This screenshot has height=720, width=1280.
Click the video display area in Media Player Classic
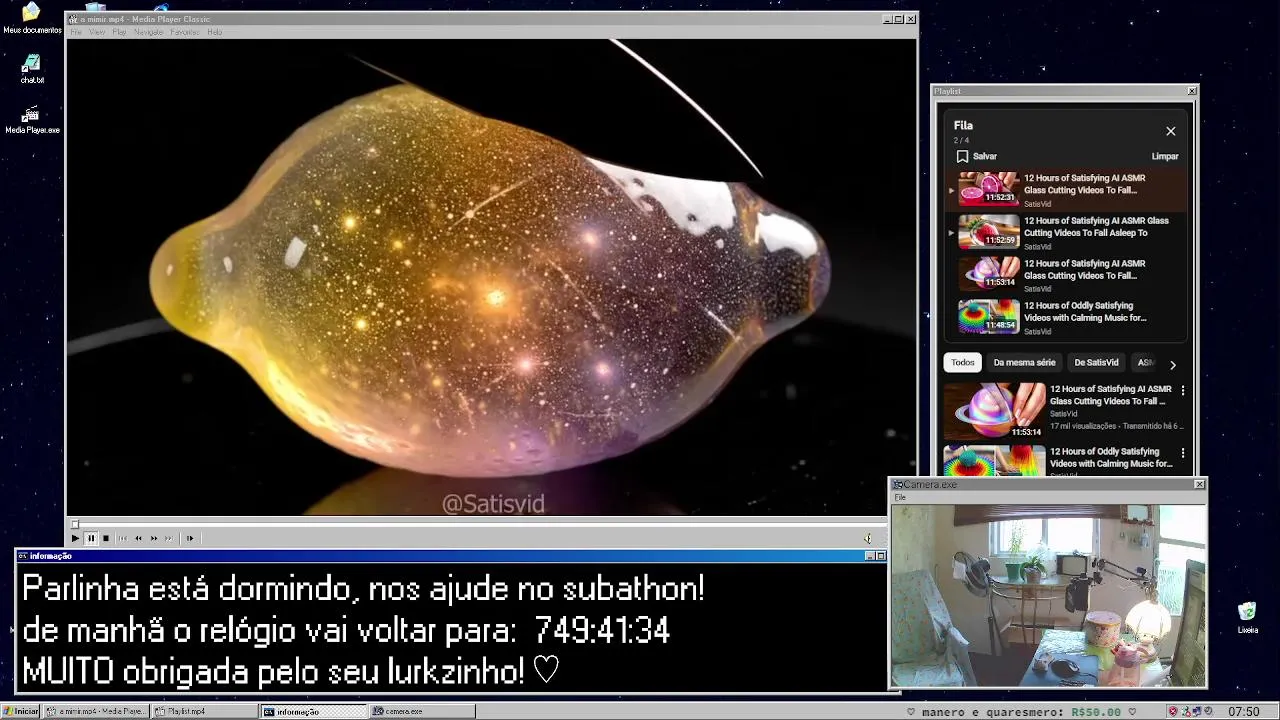[491, 277]
